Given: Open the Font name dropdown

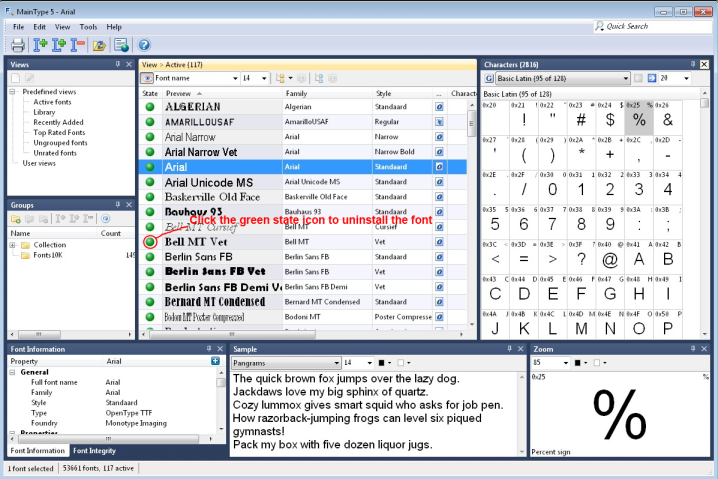Looking at the screenshot, I should pos(235,78).
